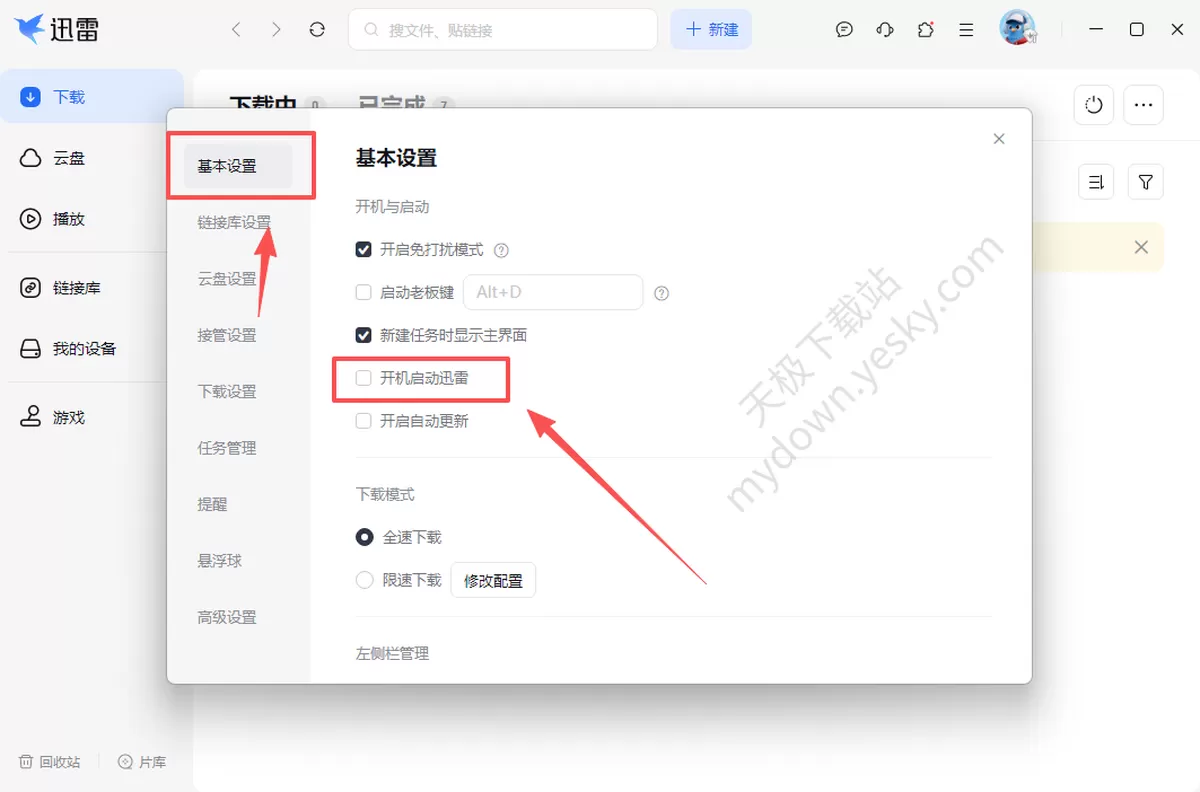The image size is (1200, 792).
Task: Uncheck 开启免打扰模式 checkbox
Action: click(364, 250)
